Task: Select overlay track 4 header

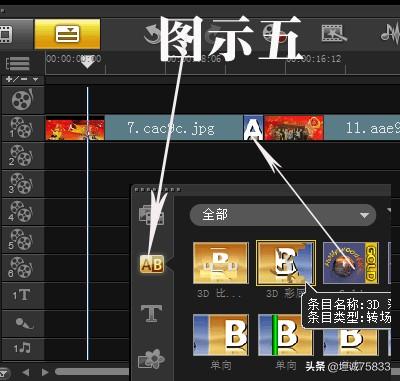Action: pyautogui.click(x=23, y=212)
